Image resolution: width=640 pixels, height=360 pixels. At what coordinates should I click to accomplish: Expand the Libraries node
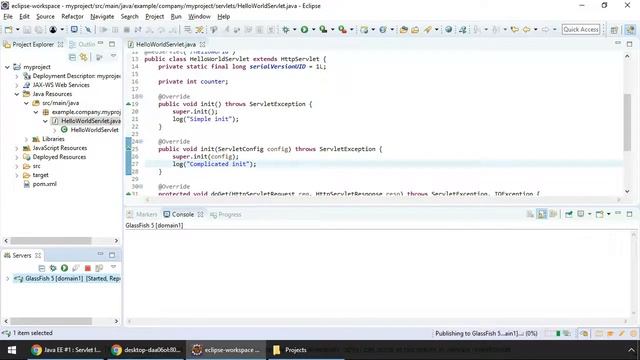coord(26,139)
